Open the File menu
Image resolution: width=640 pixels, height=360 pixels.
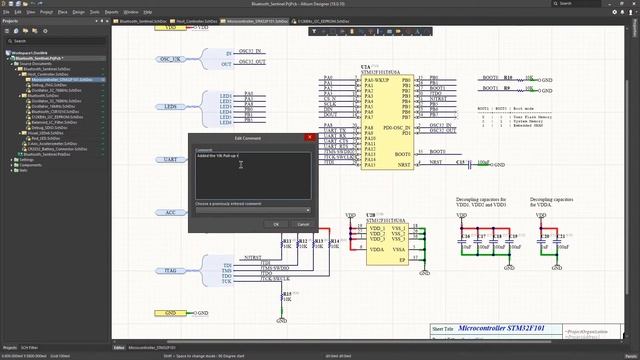[x=6, y=12]
